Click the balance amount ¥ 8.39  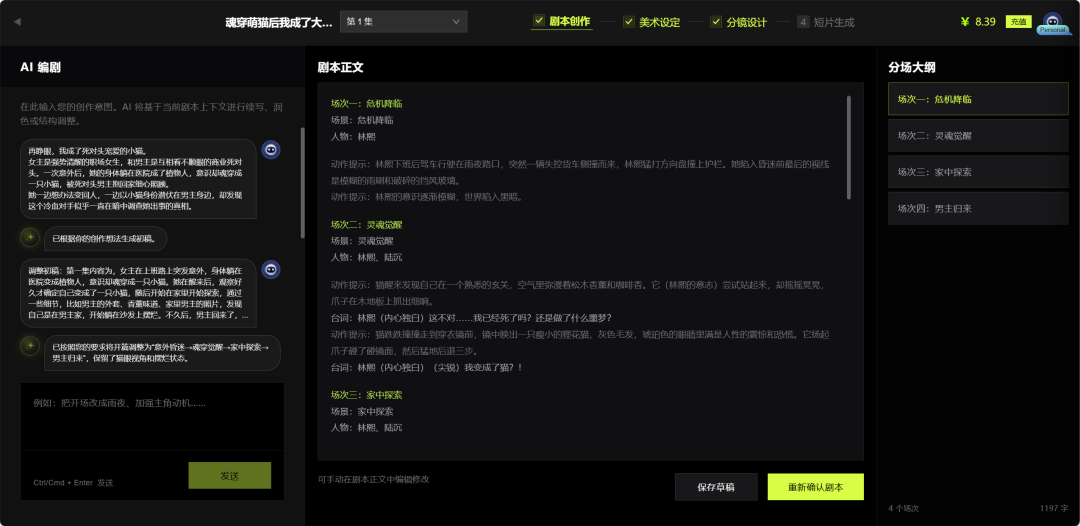coord(978,22)
